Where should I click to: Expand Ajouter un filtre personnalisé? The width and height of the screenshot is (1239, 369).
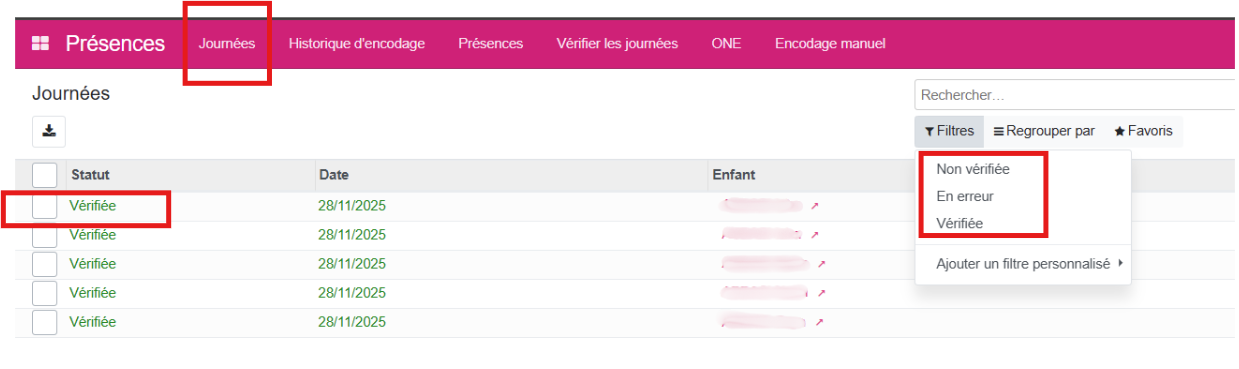pos(1029,264)
